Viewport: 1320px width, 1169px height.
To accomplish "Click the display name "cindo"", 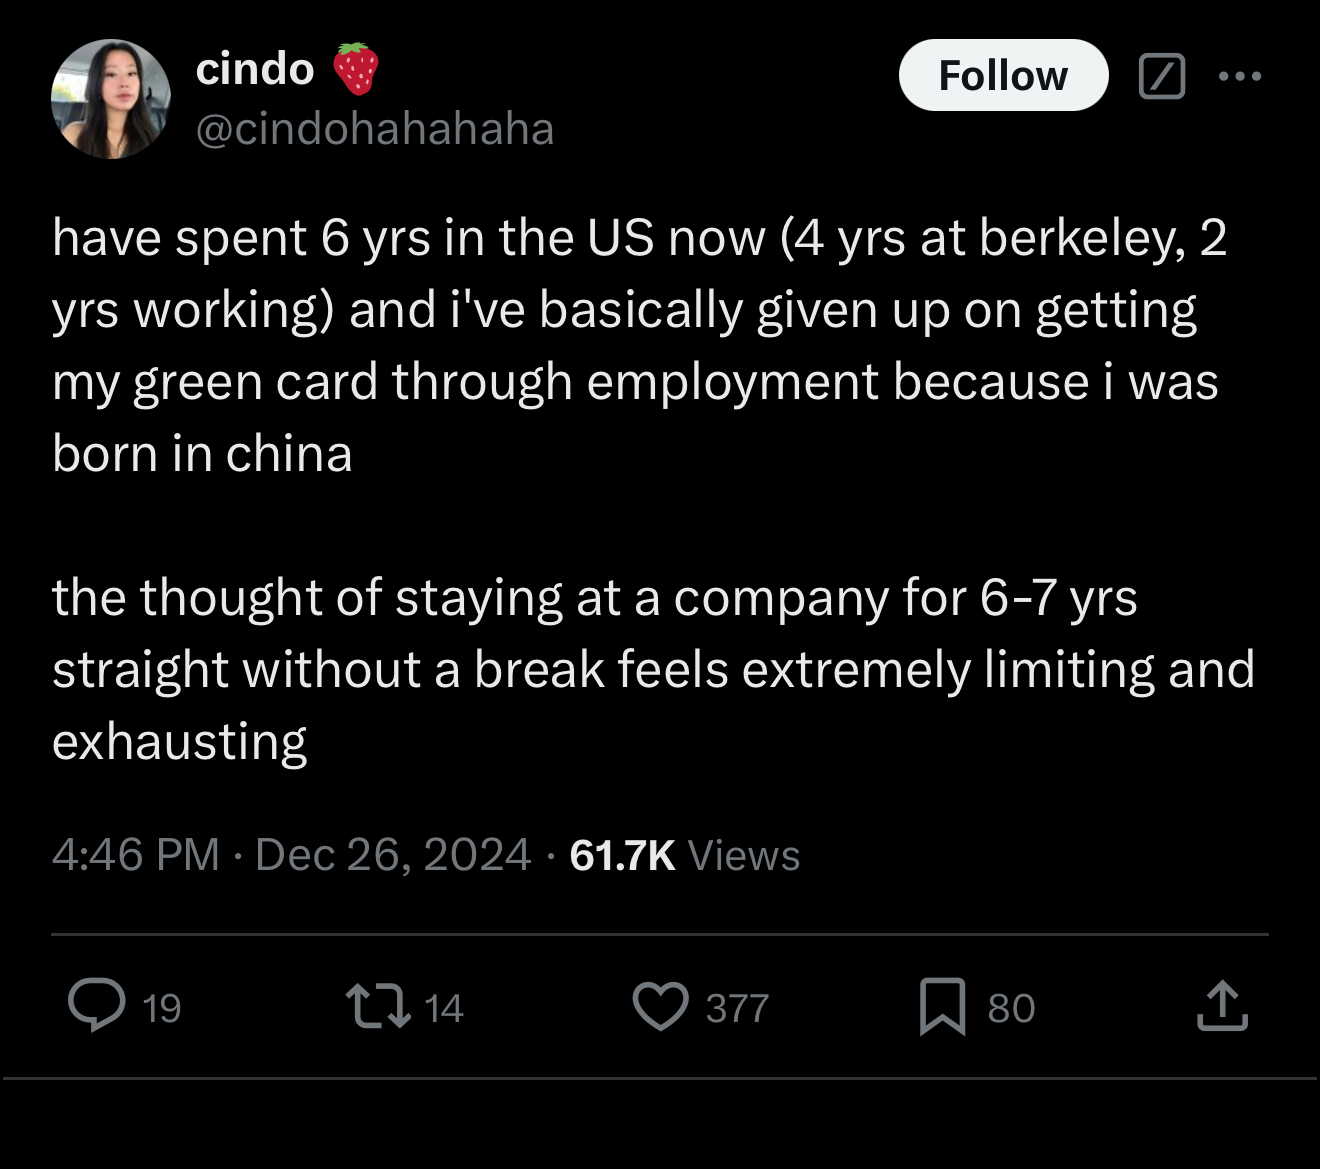I will point(255,69).
